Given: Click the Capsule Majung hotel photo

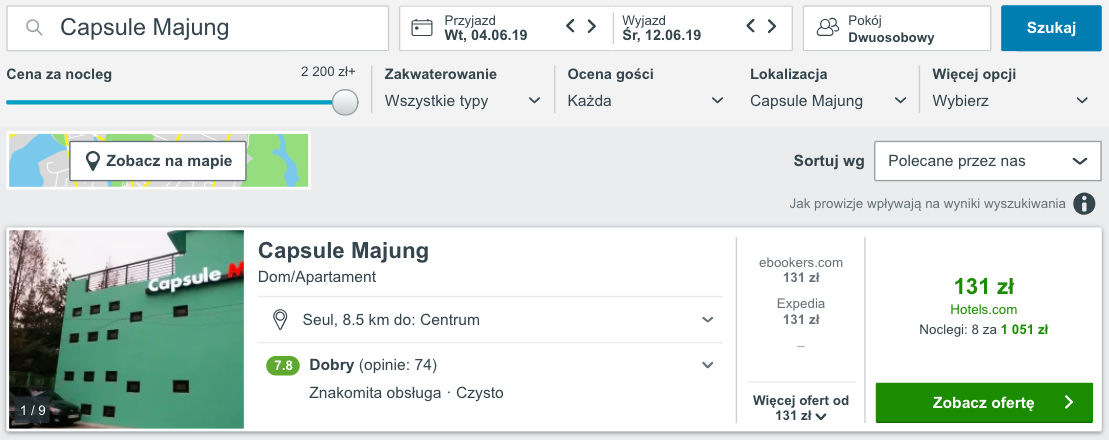Looking at the screenshot, I should coord(126,329).
